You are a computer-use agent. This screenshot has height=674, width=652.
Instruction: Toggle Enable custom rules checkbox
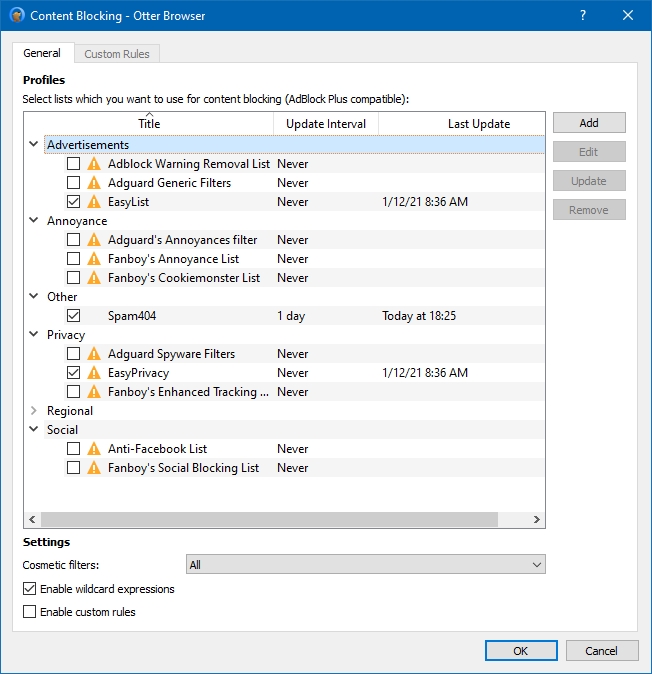29,612
